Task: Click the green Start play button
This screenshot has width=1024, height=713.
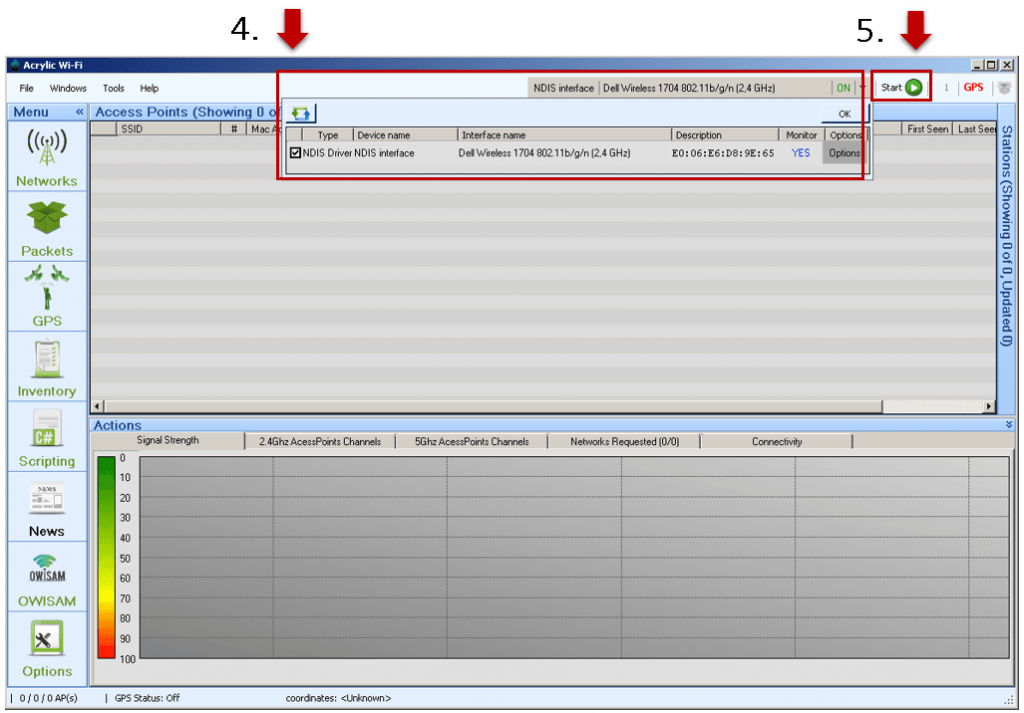Action: [914, 87]
